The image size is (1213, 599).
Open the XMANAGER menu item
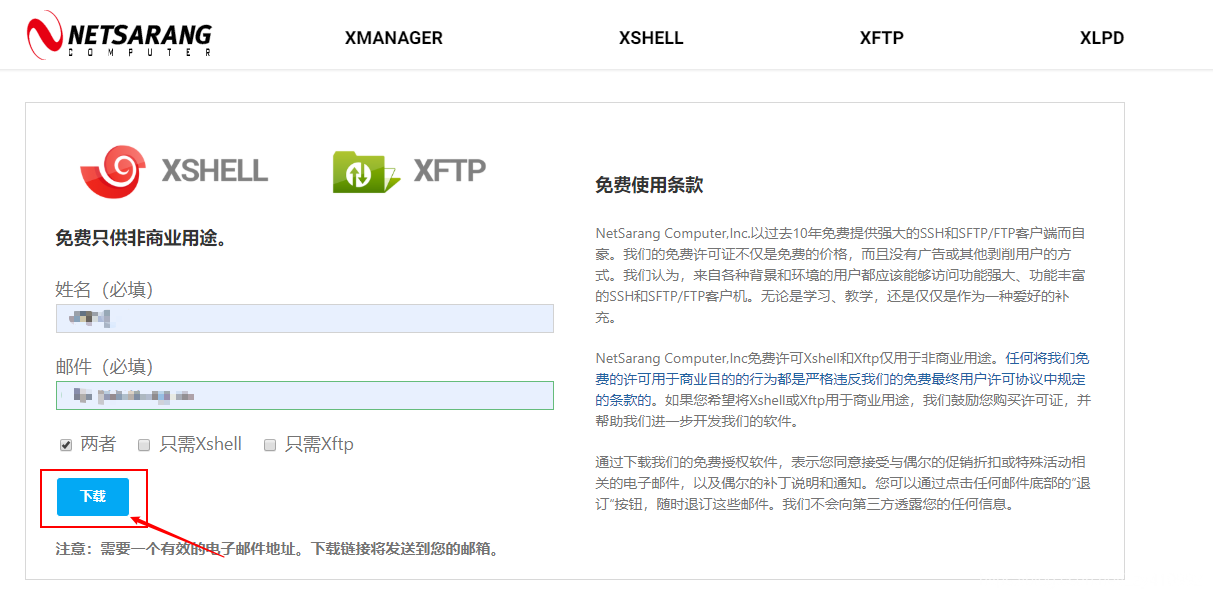point(394,38)
